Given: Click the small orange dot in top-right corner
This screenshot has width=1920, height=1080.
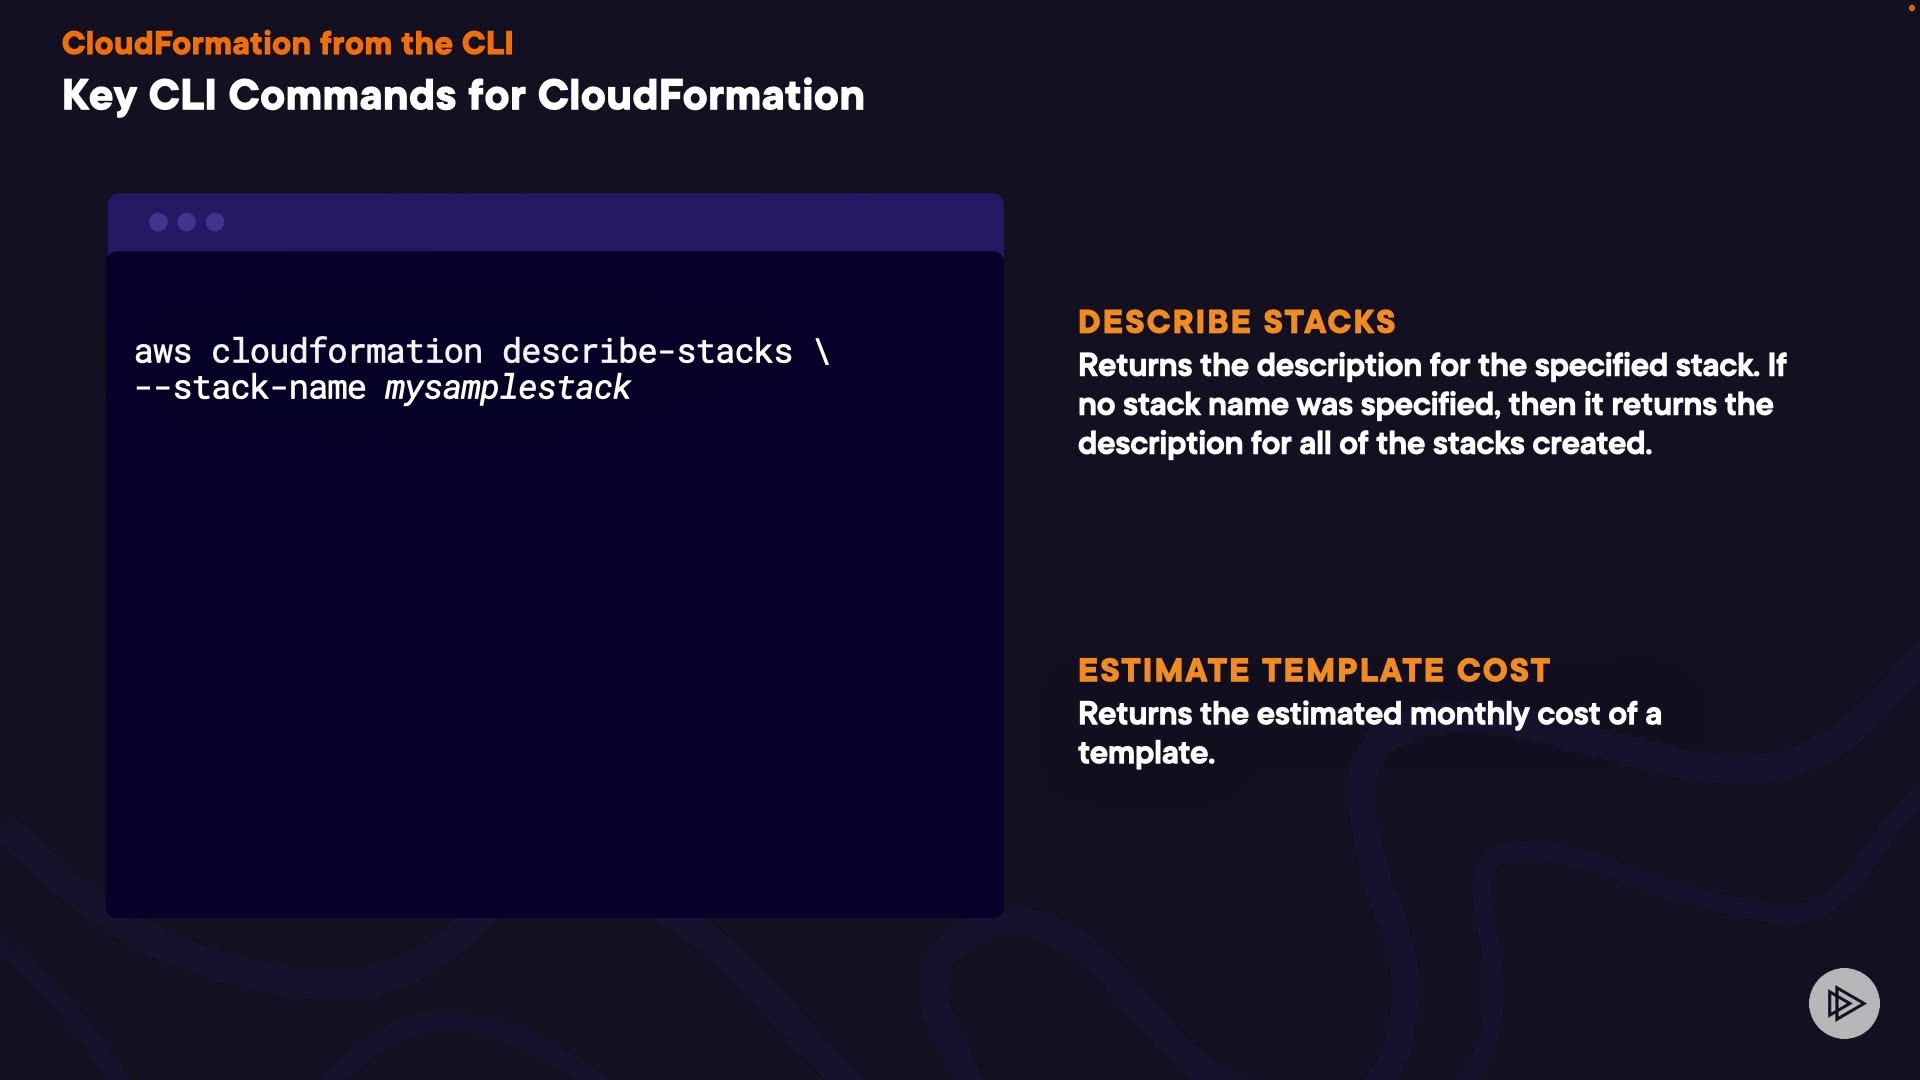Looking at the screenshot, I should [1912, 8].
